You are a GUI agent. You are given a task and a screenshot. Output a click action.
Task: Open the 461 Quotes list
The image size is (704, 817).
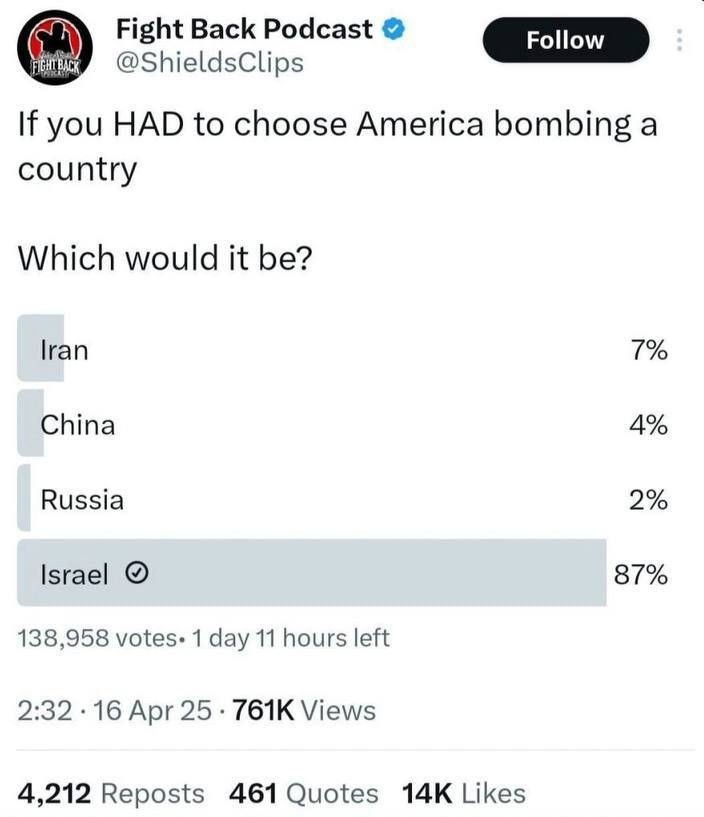(304, 794)
